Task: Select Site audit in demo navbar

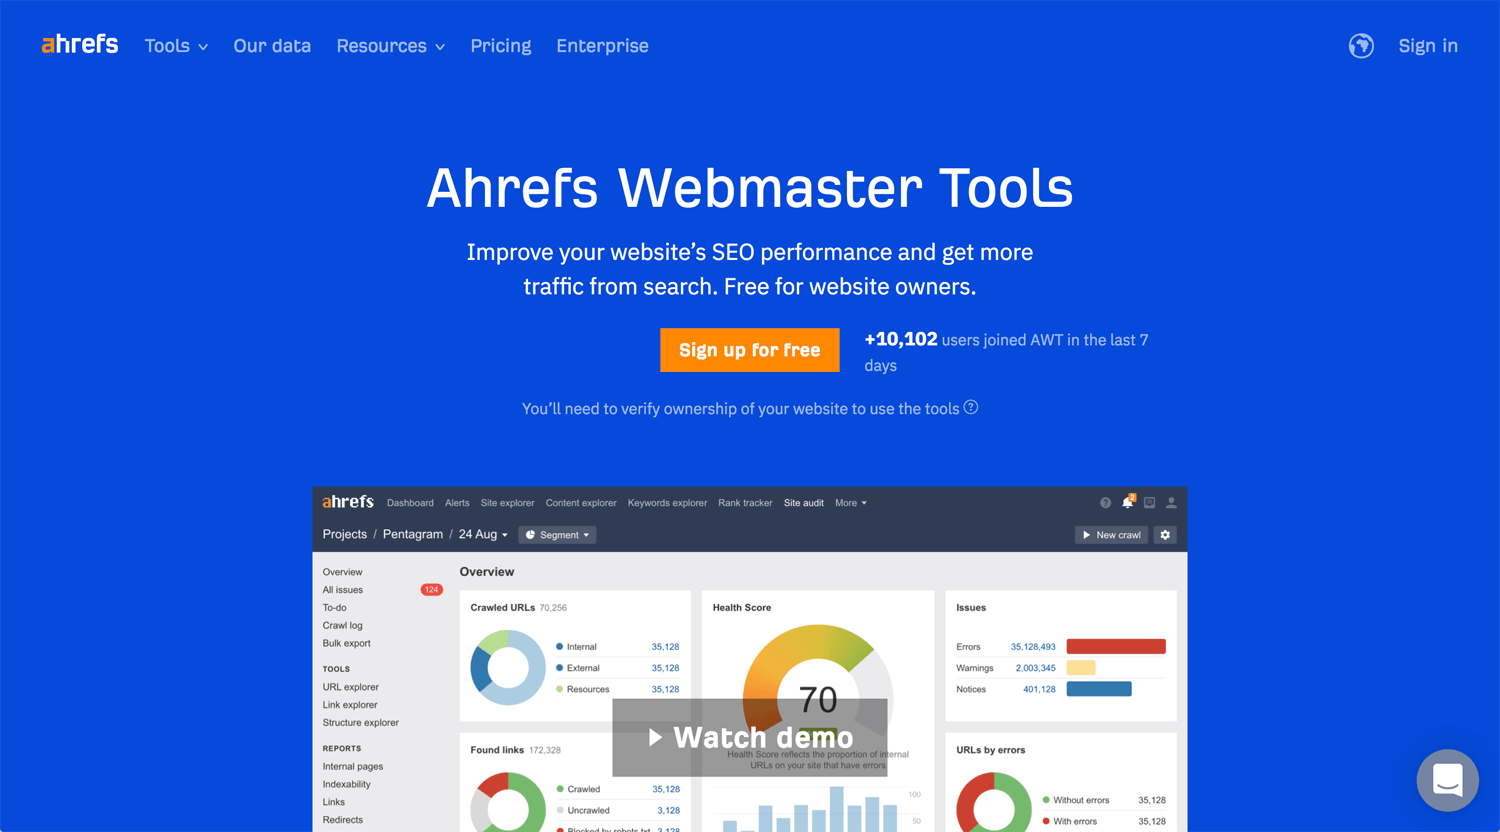Action: pyautogui.click(x=804, y=503)
